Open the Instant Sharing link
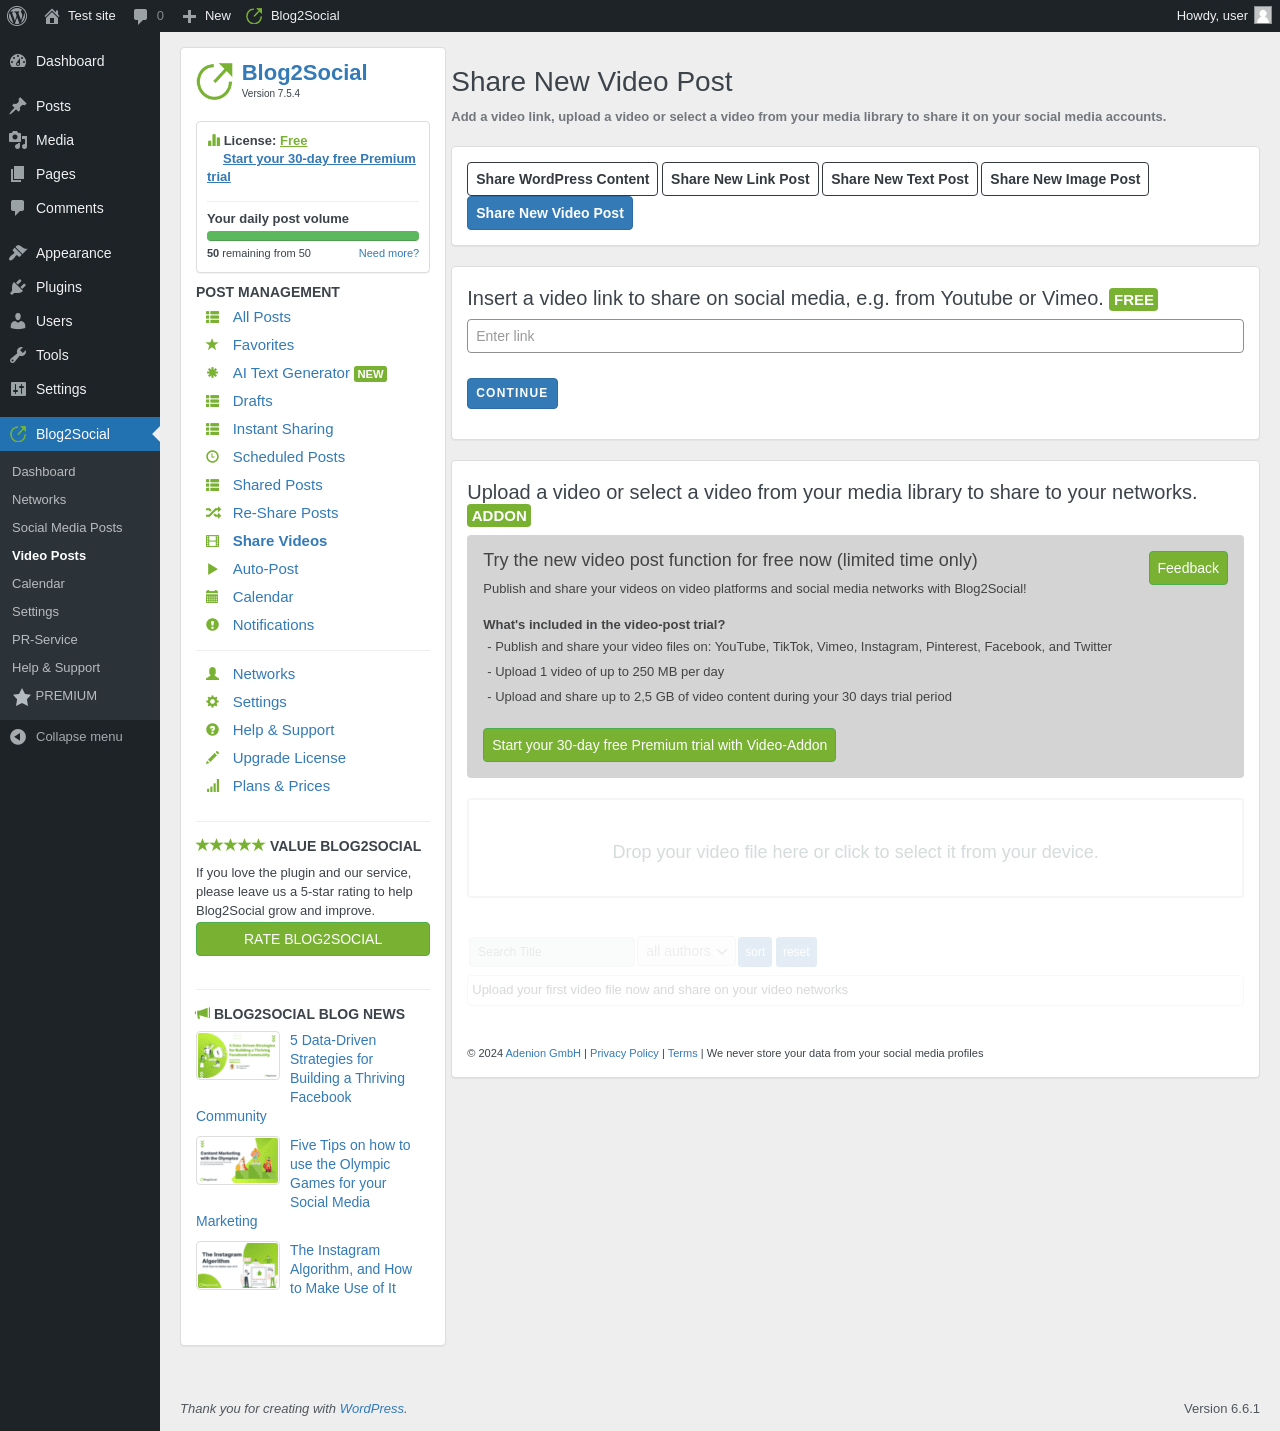 tap(283, 429)
